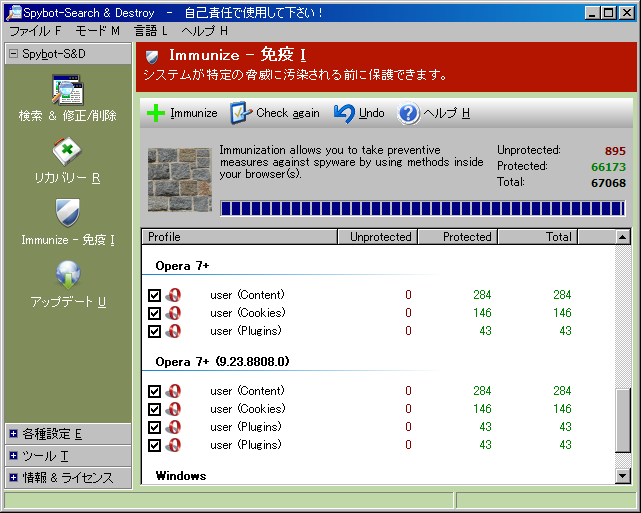Click the Protected count 66173
641x513 pixels.
pyautogui.click(x=608, y=167)
